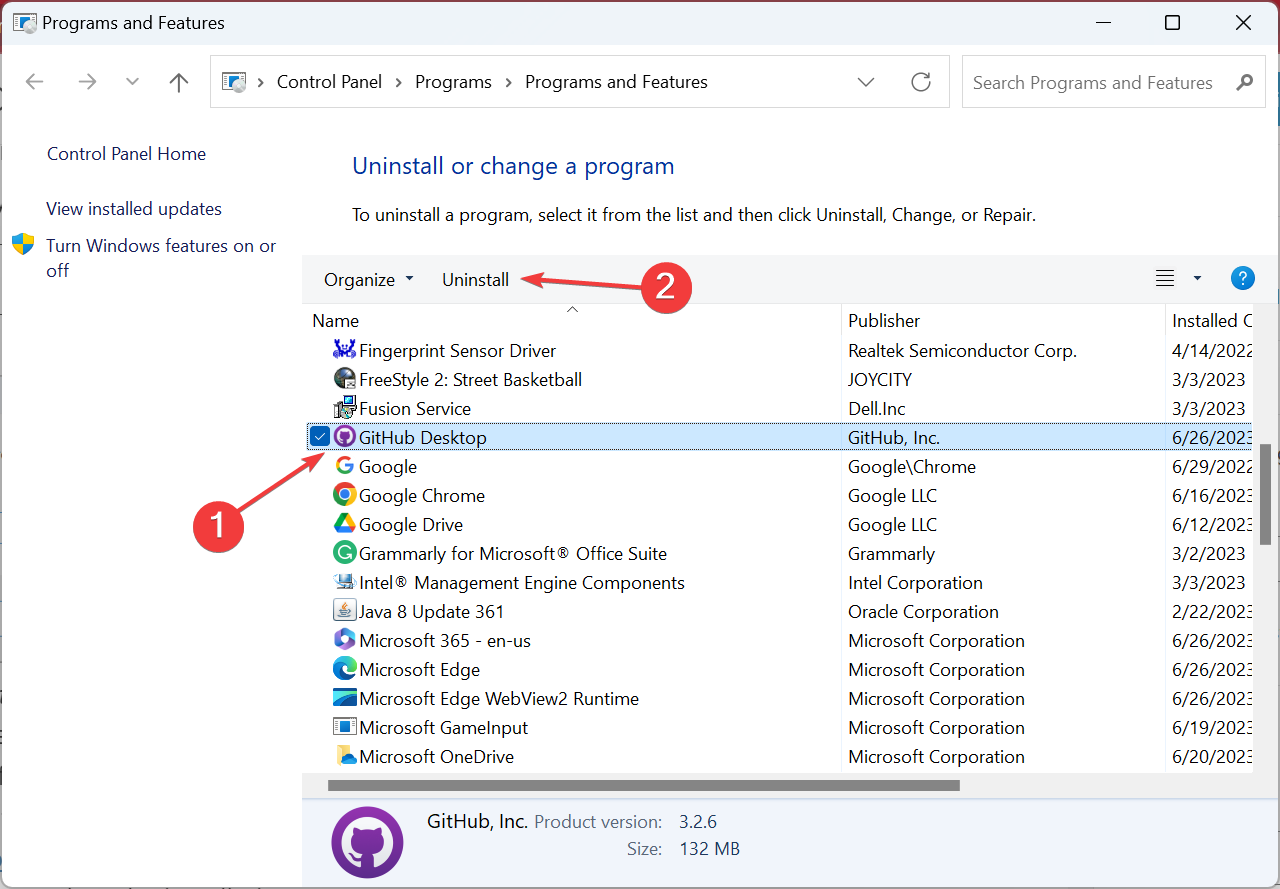This screenshot has width=1280, height=889.
Task: Click the product version 3.2.6 value
Action: pos(698,822)
